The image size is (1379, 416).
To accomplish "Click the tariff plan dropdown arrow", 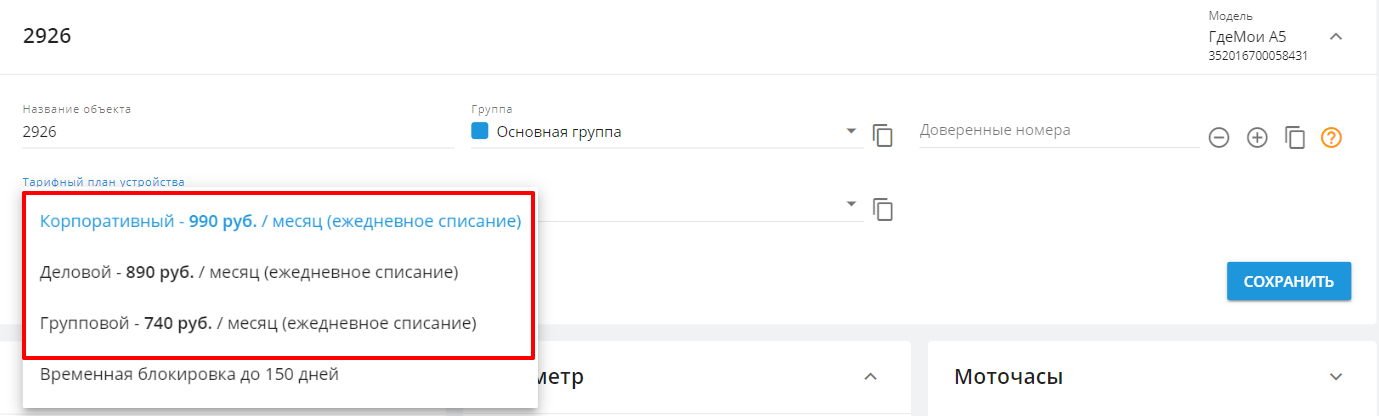I will pos(851,205).
